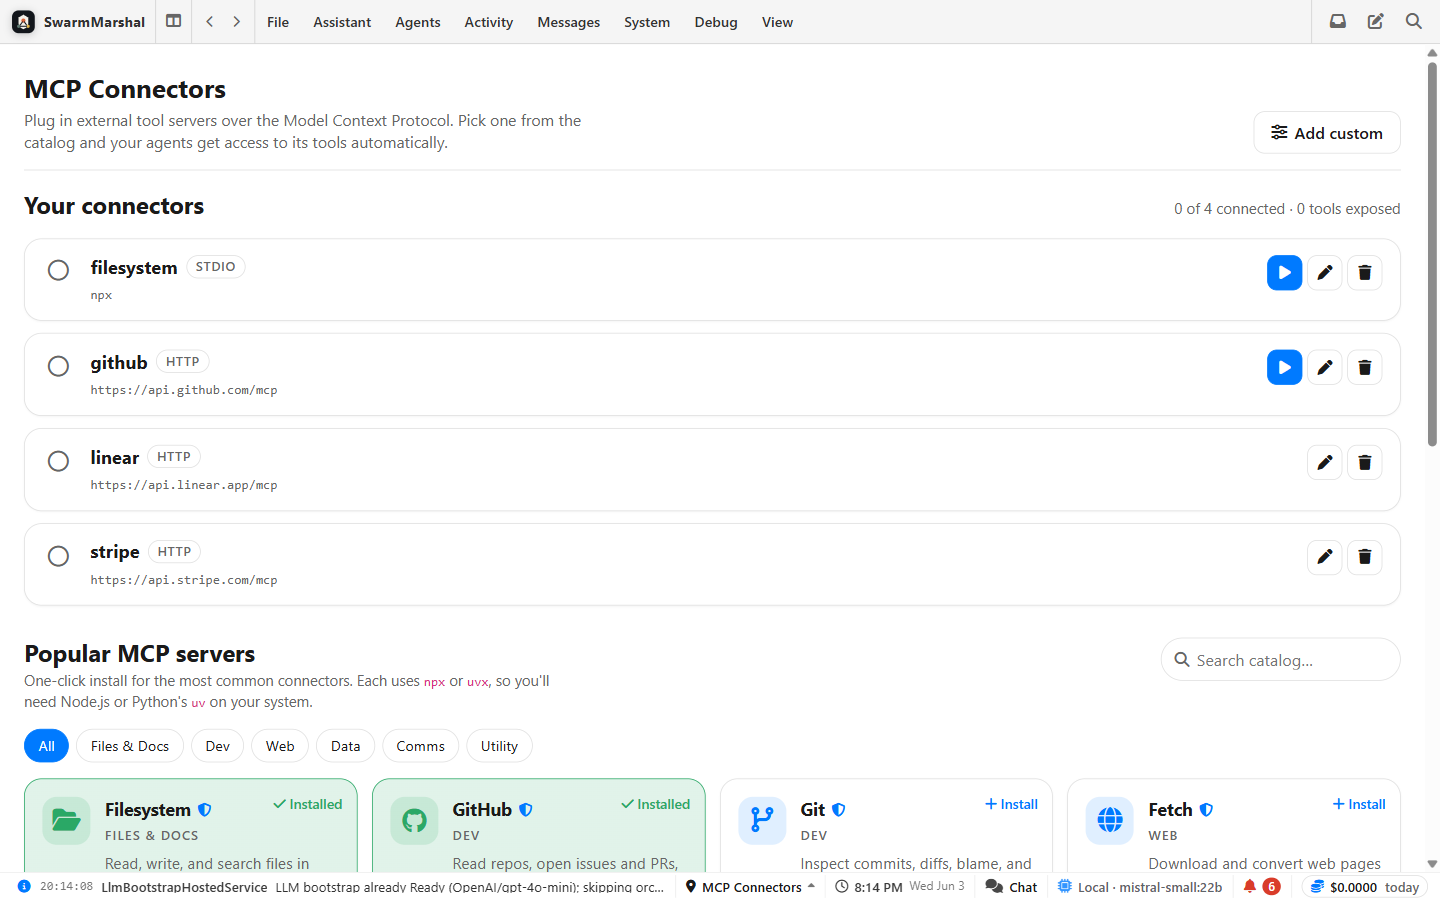Viewport: 1440px width, 900px height.
Task: Delete the stripe connector
Action: [1365, 557]
